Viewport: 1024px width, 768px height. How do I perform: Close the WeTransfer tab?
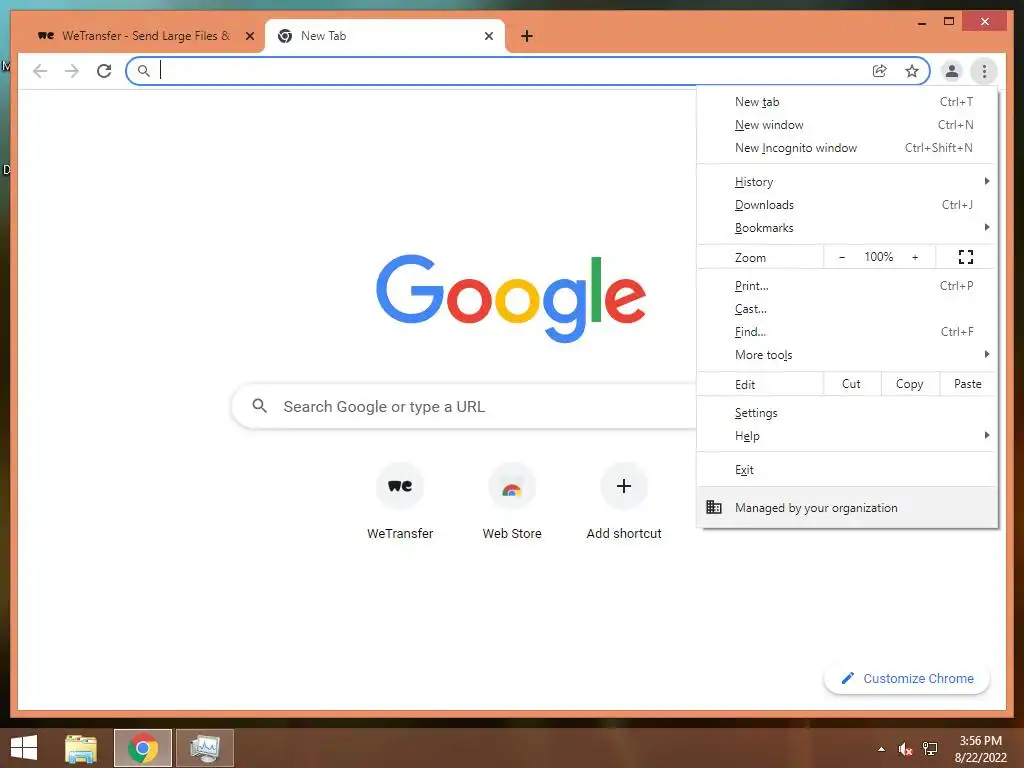pyautogui.click(x=249, y=36)
